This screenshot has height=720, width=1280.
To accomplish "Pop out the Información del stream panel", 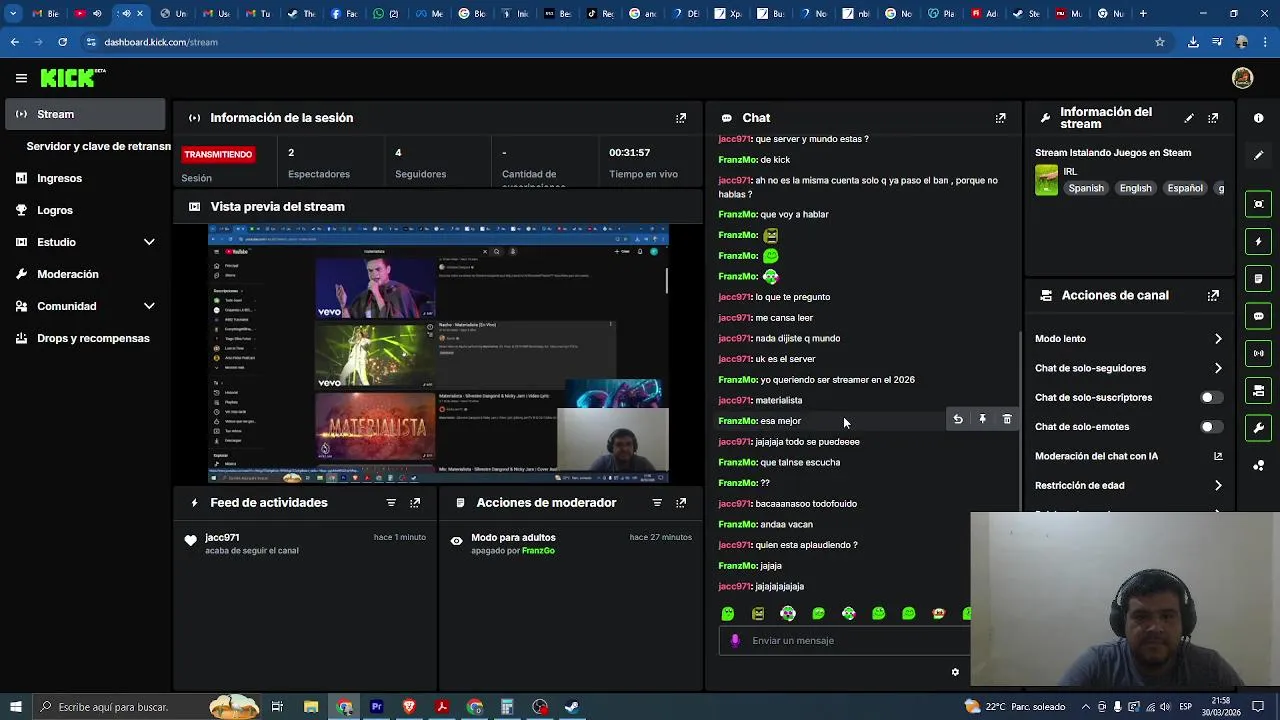I will 1213,118.
